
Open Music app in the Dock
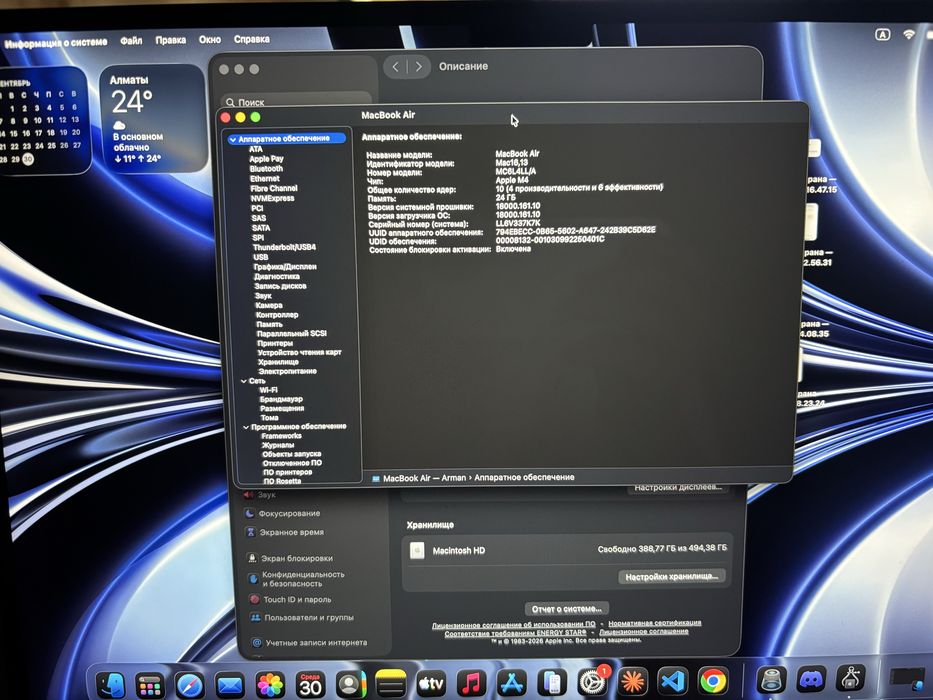471,683
